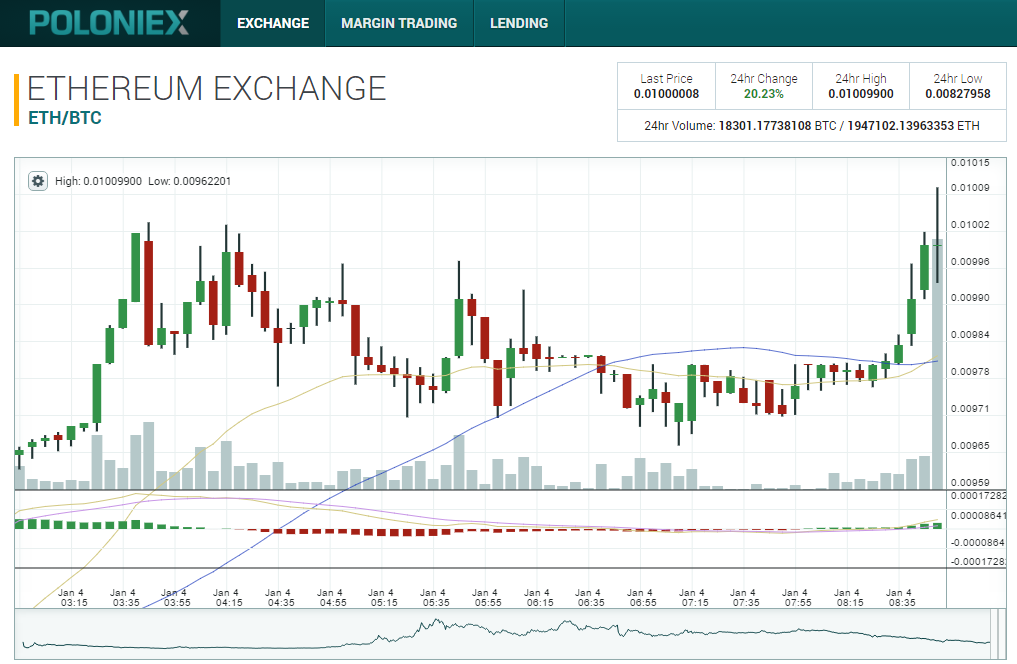Click the 0.00978 price axis label
Screen dimensions: 1017x664
(x=970, y=372)
